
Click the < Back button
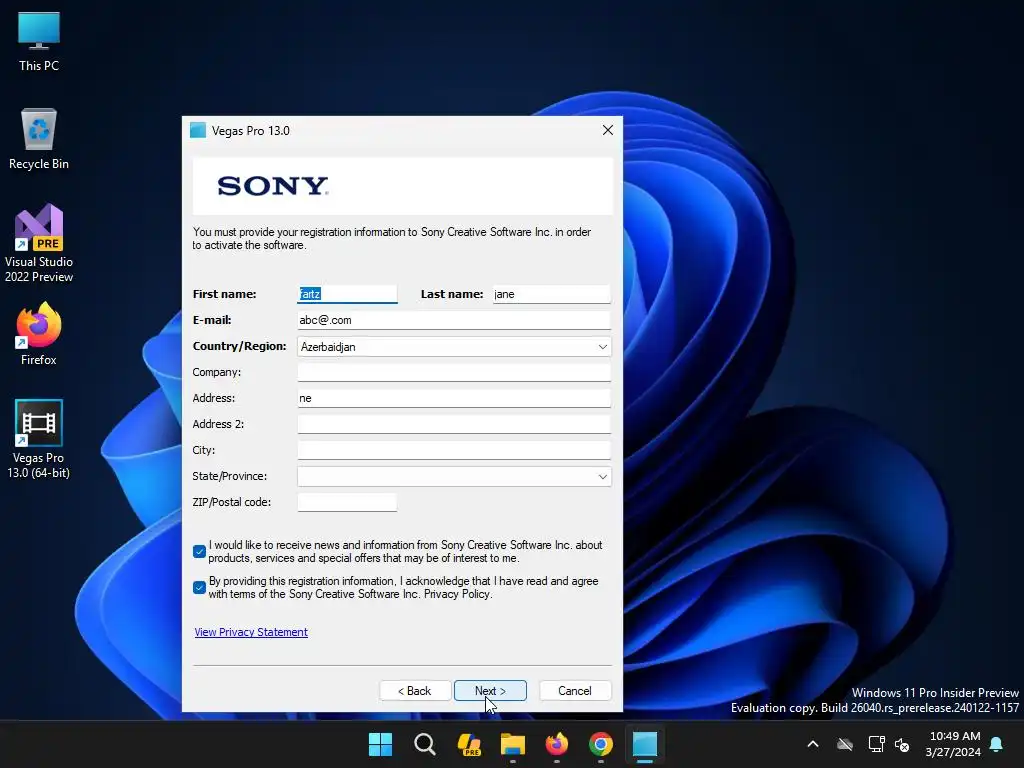415,691
